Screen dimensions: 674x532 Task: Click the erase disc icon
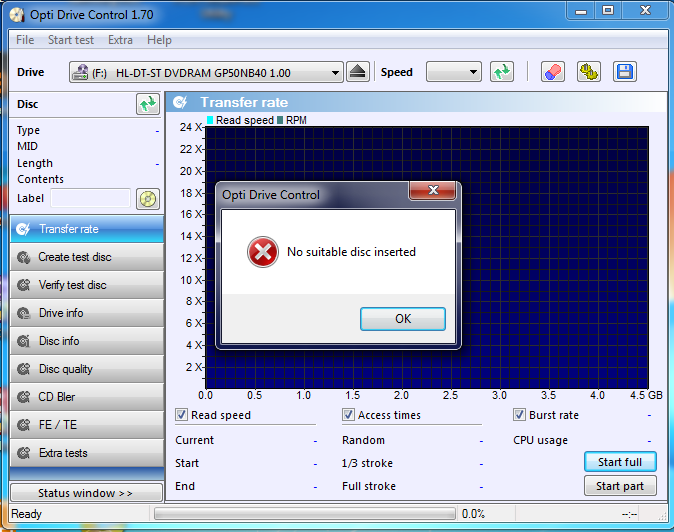(x=552, y=72)
